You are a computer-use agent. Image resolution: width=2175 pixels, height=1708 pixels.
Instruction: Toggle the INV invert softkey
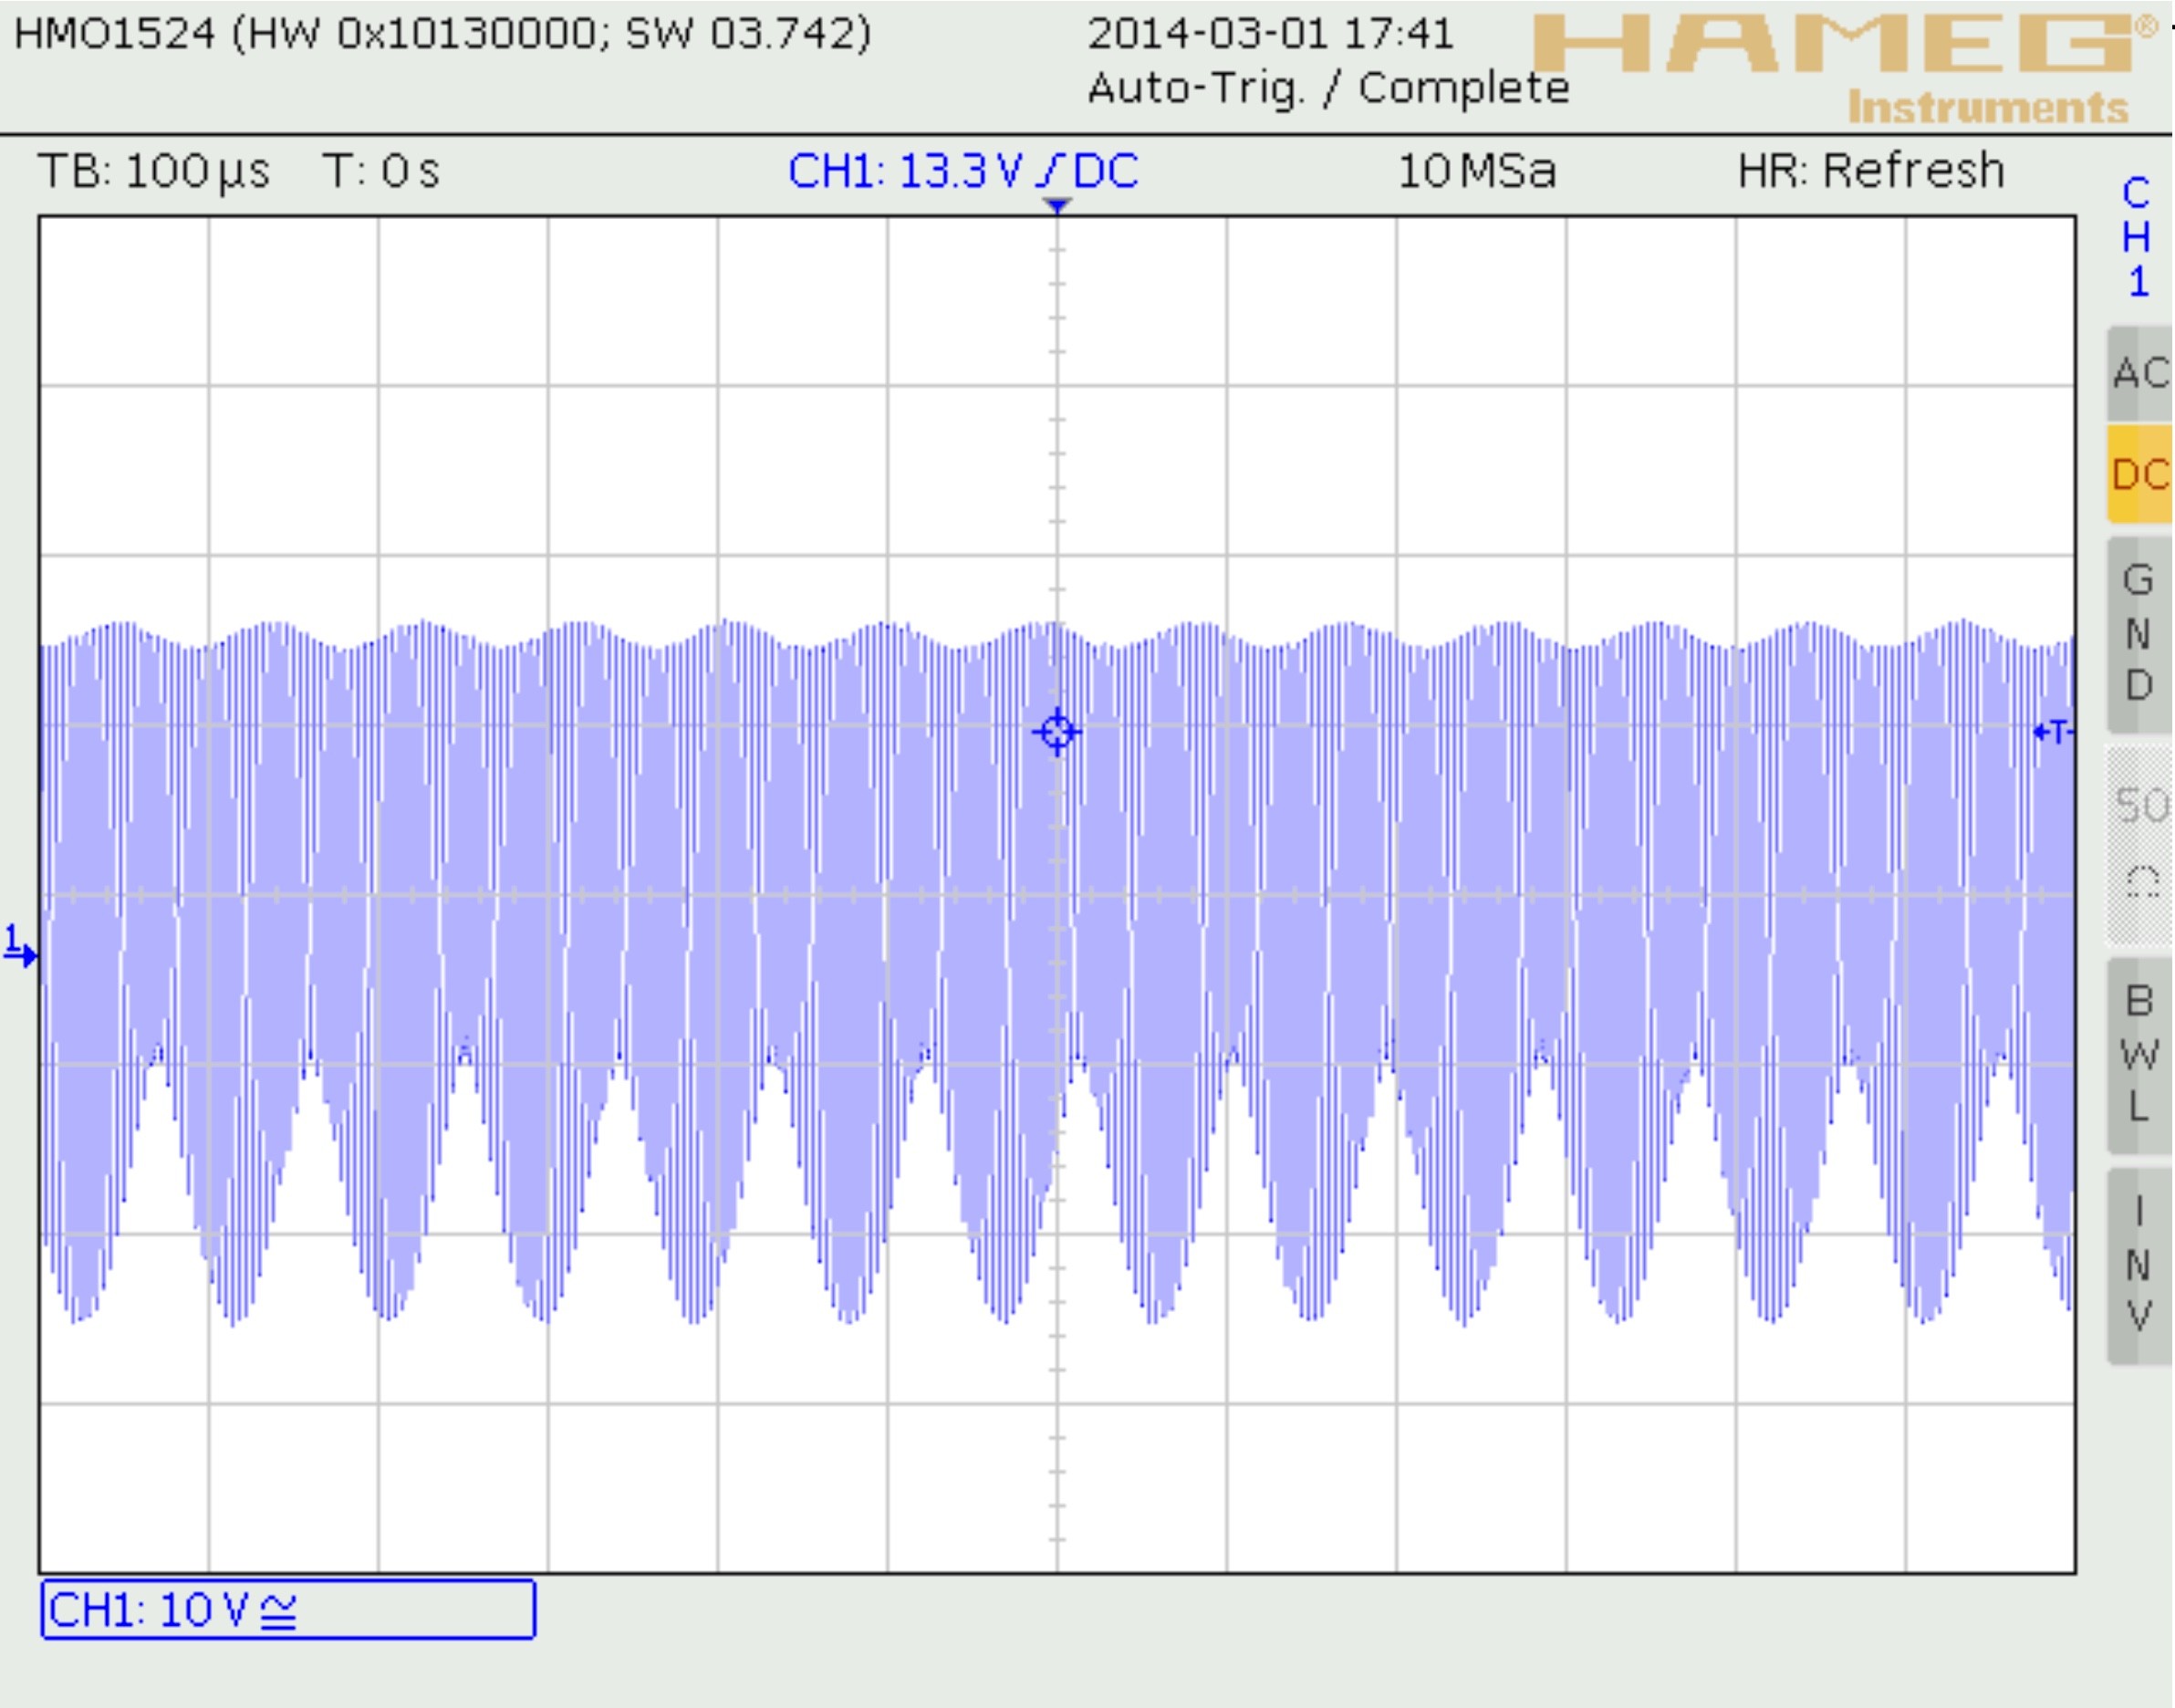(x=2140, y=1265)
